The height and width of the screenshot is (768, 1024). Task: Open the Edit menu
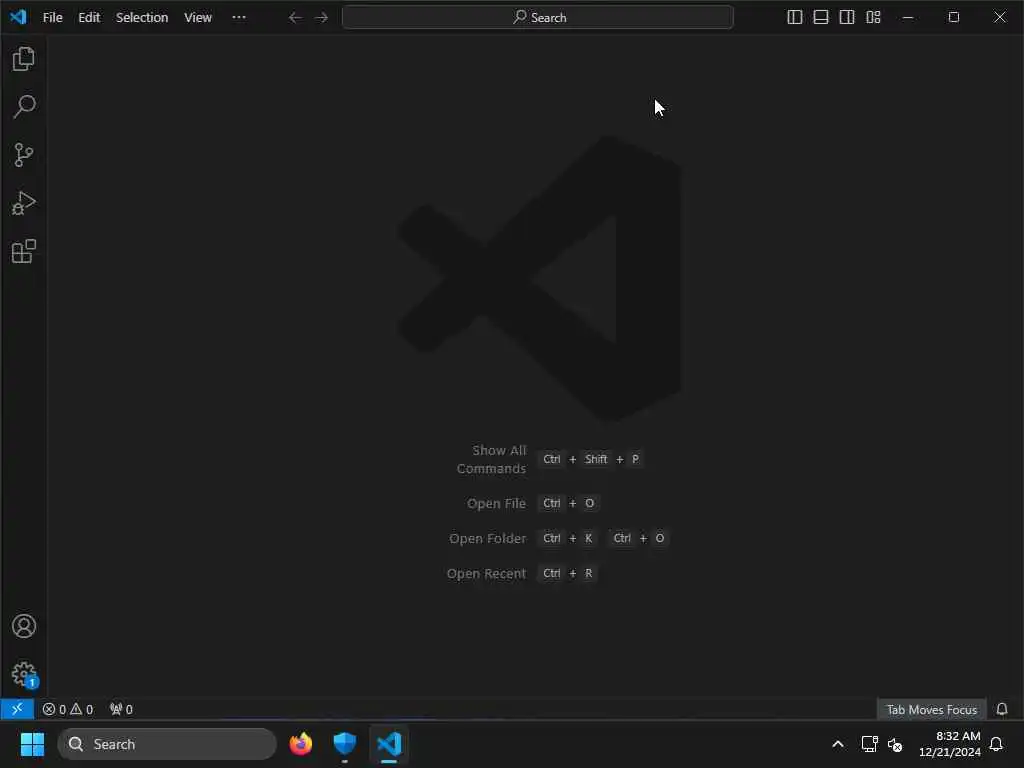(89, 18)
